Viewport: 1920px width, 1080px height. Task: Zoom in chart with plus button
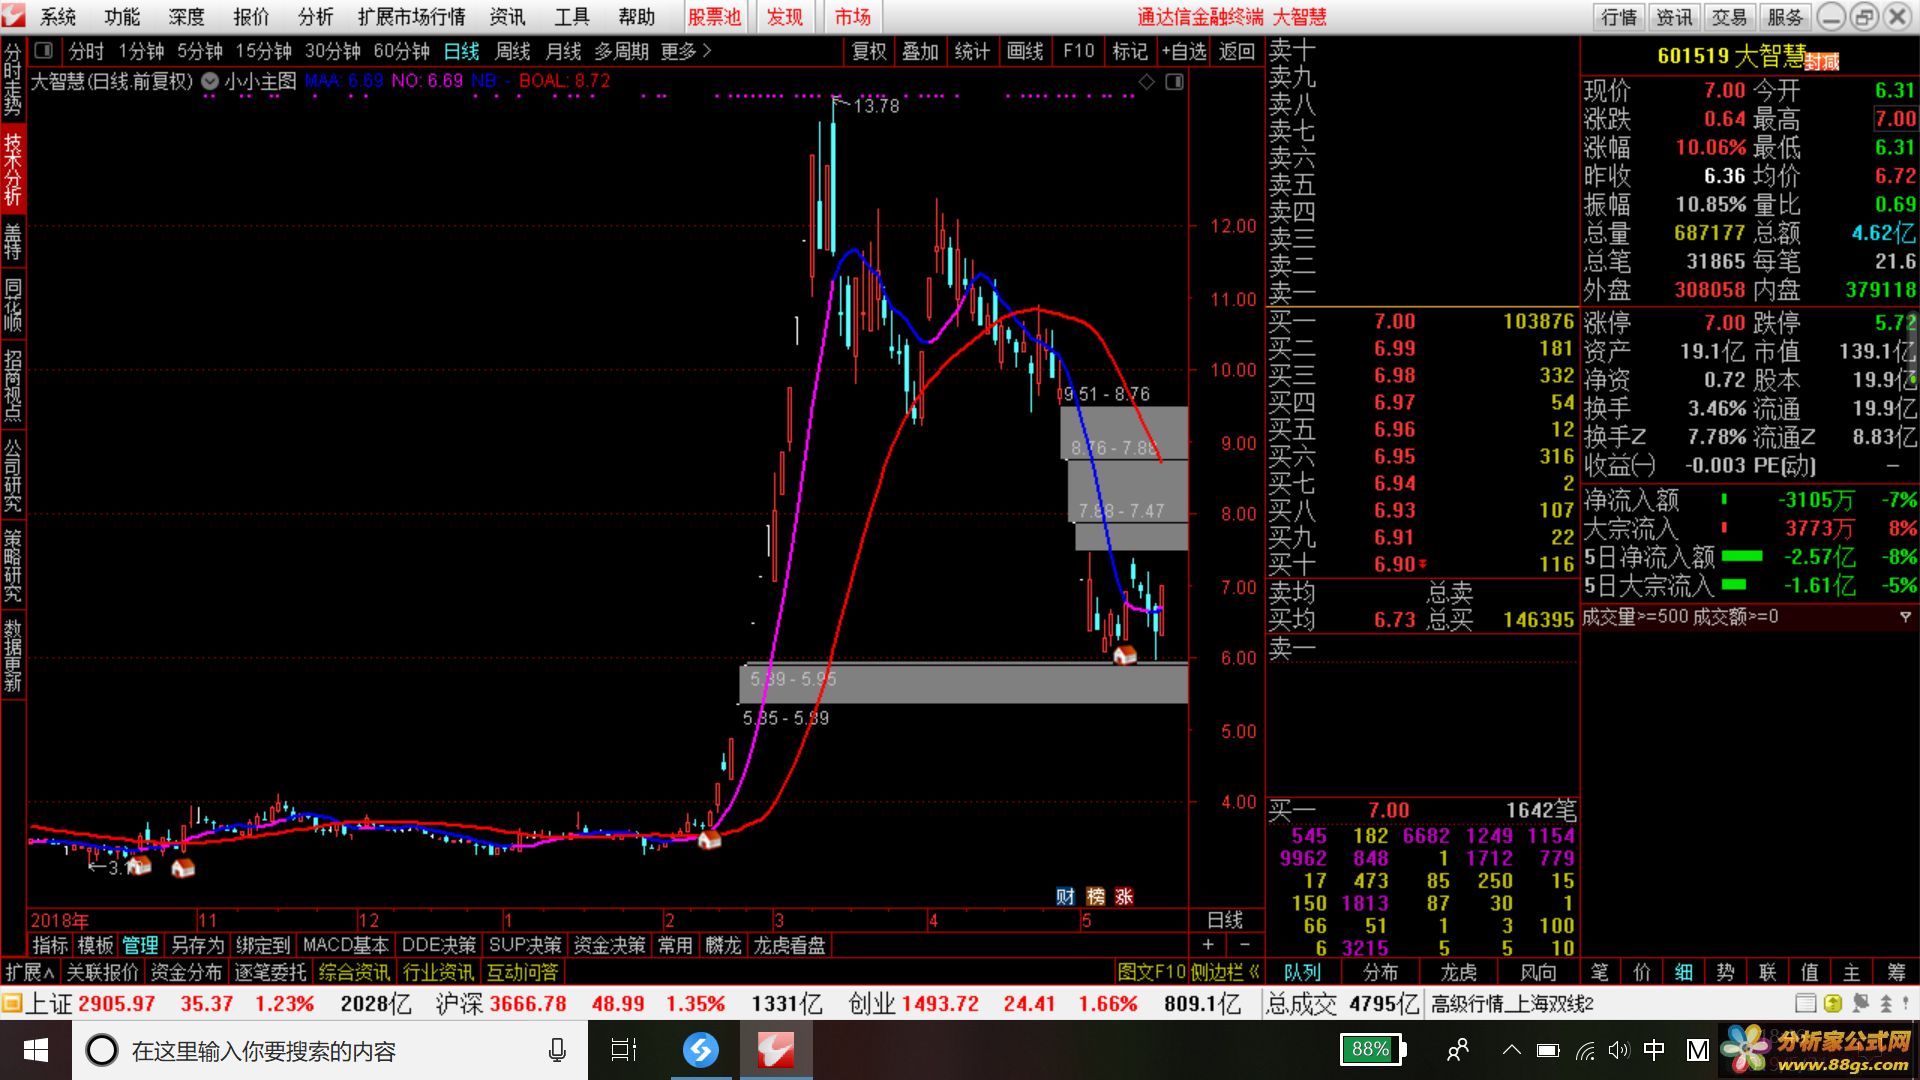click(x=1208, y=945)
